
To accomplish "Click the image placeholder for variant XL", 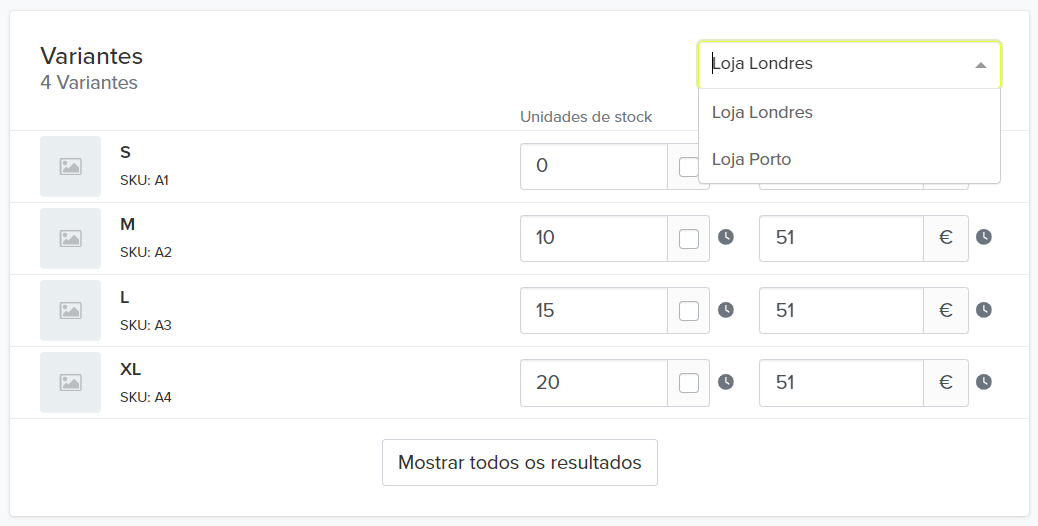I will (x=70, y=382).
